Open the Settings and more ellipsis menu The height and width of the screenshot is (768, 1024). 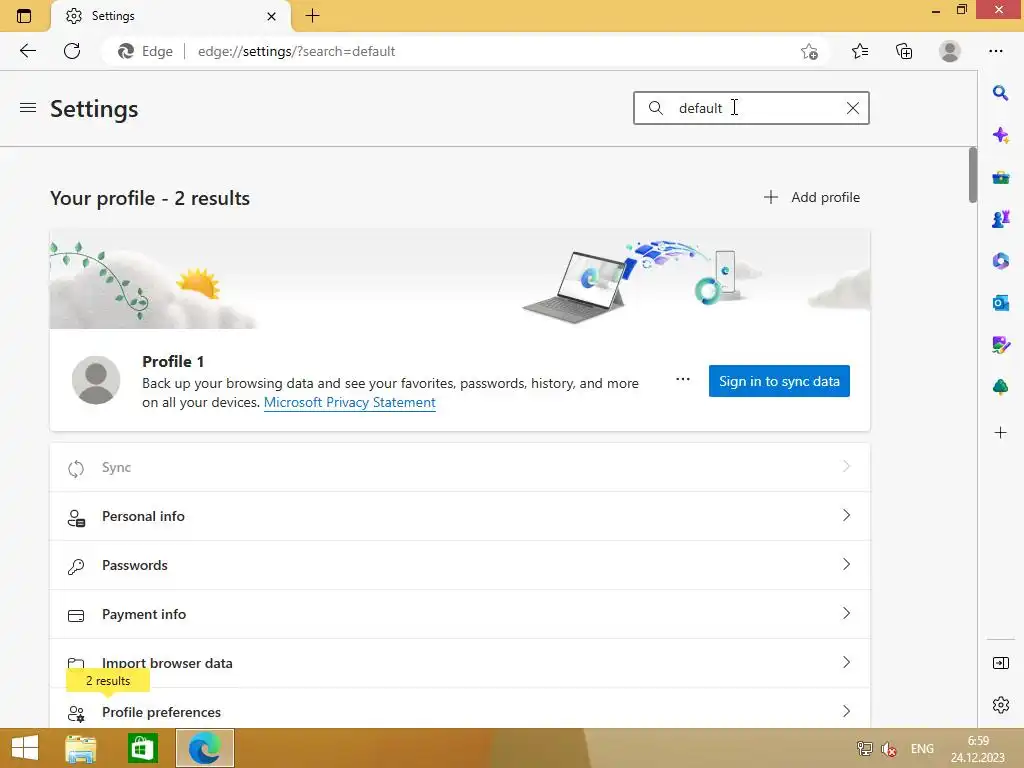(x=995, y=51)
